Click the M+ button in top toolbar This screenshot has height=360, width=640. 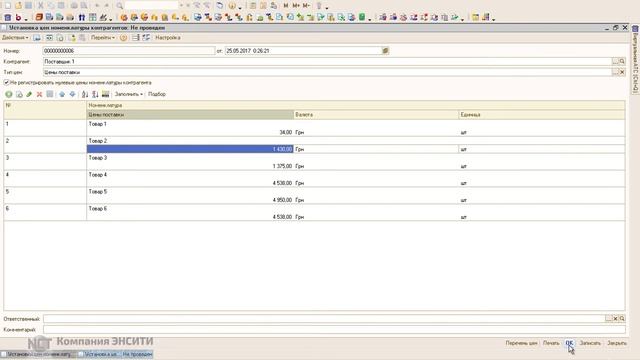click(x=296, y=6)
